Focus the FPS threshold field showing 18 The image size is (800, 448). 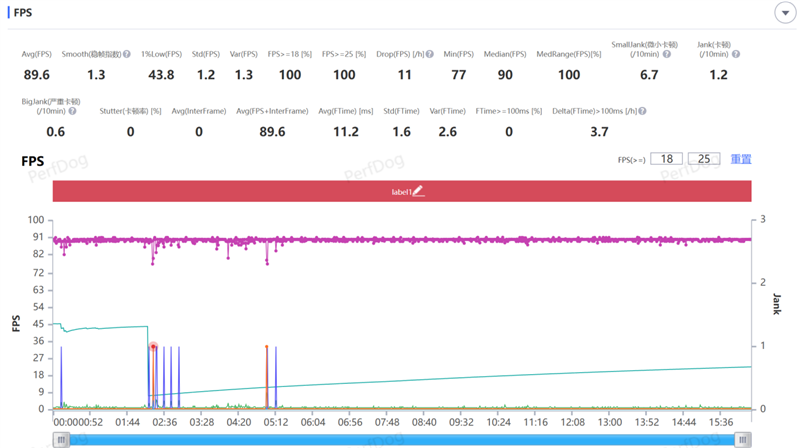pos(666,159)
